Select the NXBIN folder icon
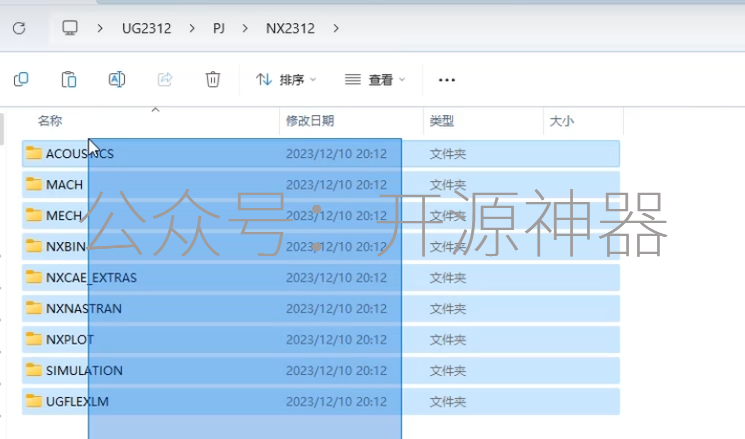 pos(34,246)
